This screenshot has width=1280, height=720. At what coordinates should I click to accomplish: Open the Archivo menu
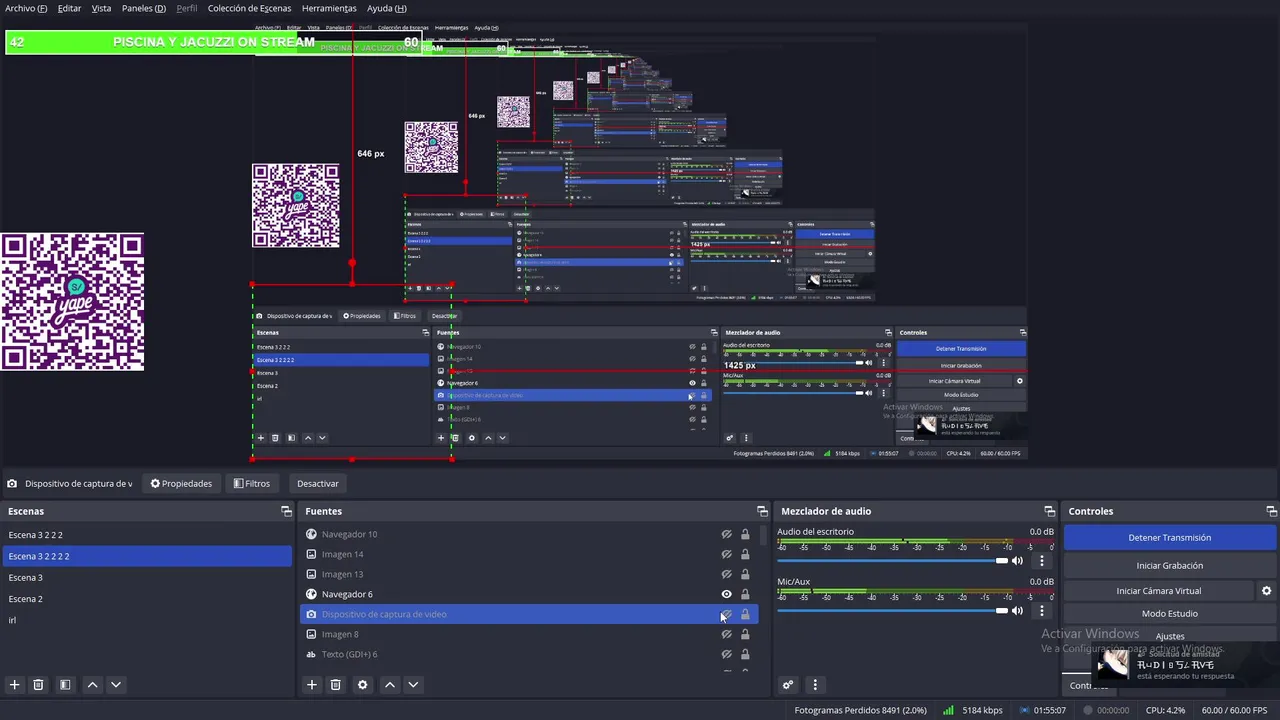click(x=26, y=8)
